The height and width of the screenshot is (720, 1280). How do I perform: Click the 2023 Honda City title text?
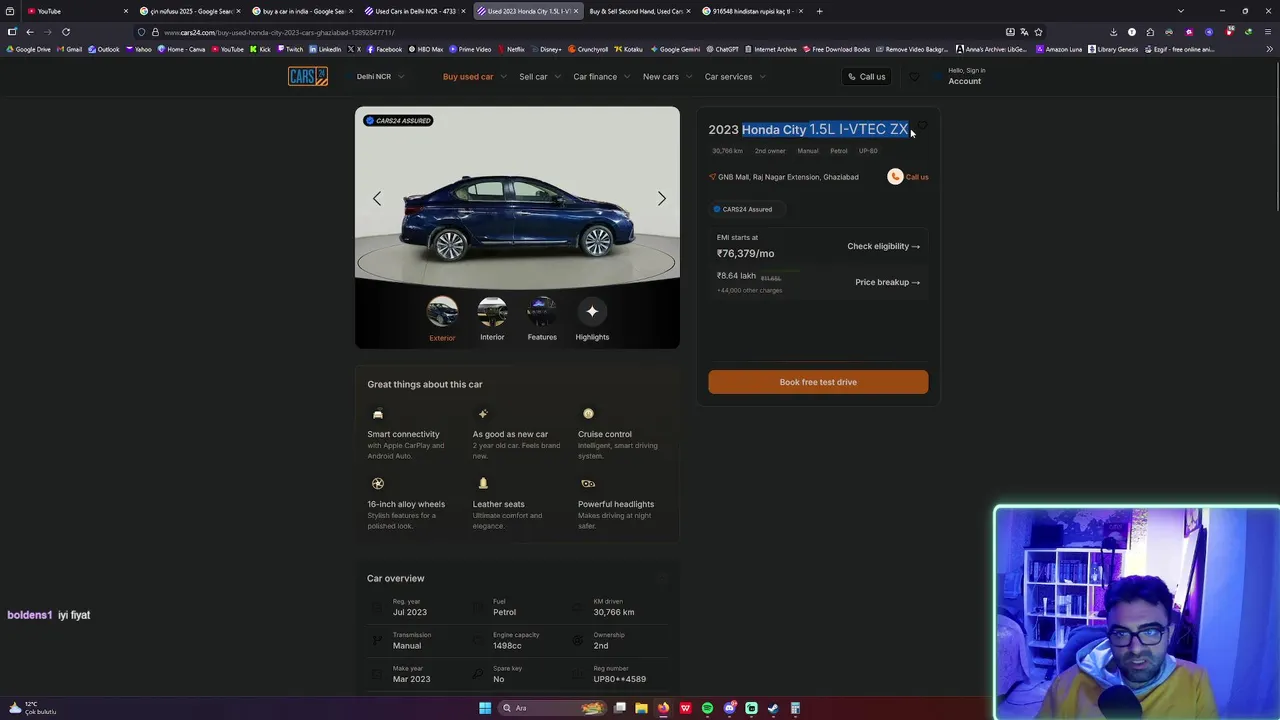pyautogui.click(x=808, y=129)
